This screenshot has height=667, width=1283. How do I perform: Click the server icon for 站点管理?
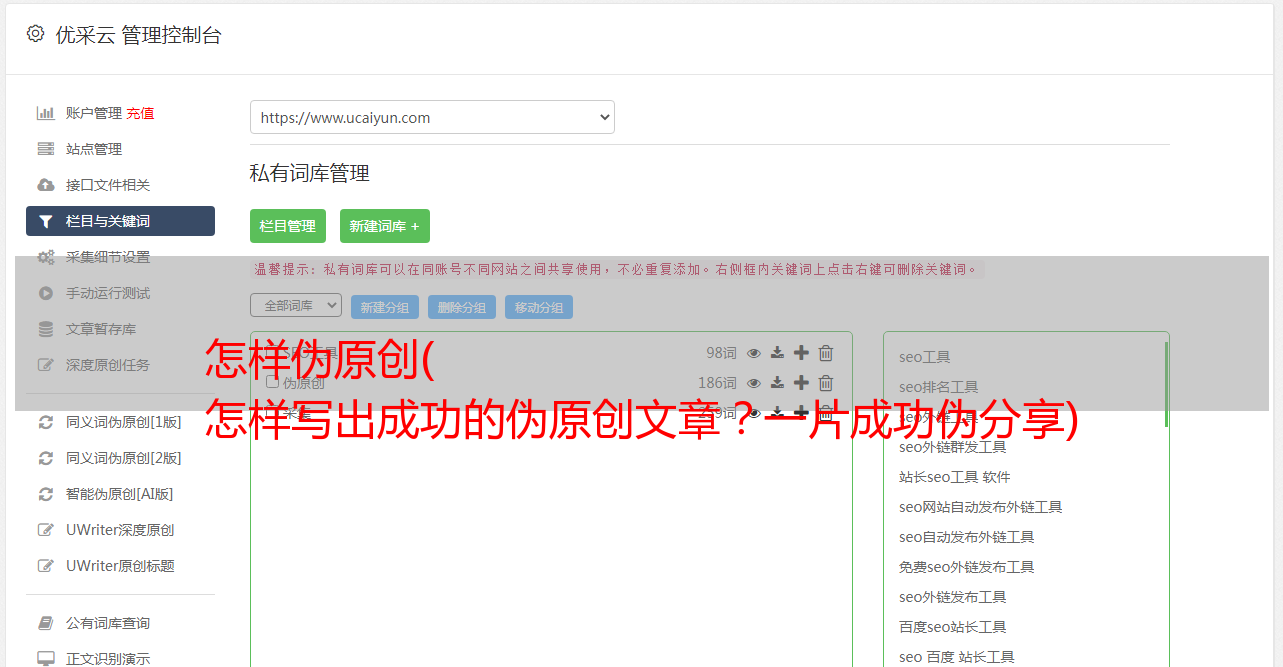[x=46, y=149]
